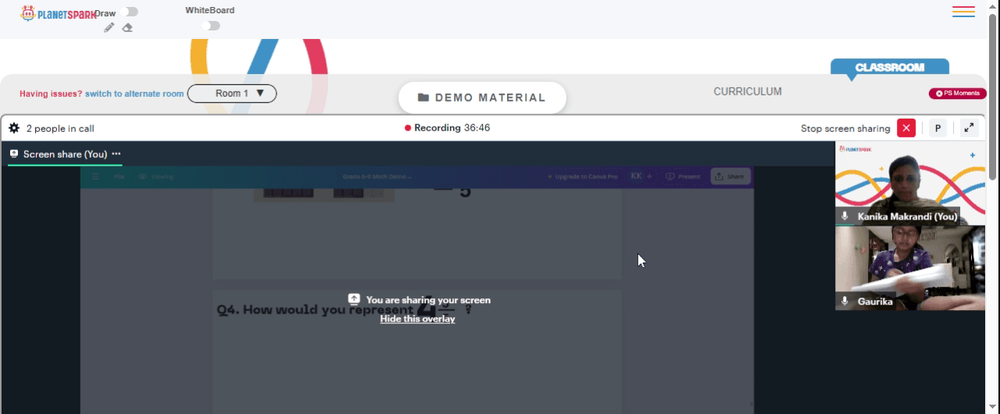Open call settings gear icon
Viewport: 1000px width, 414px height.
(14, 128)
